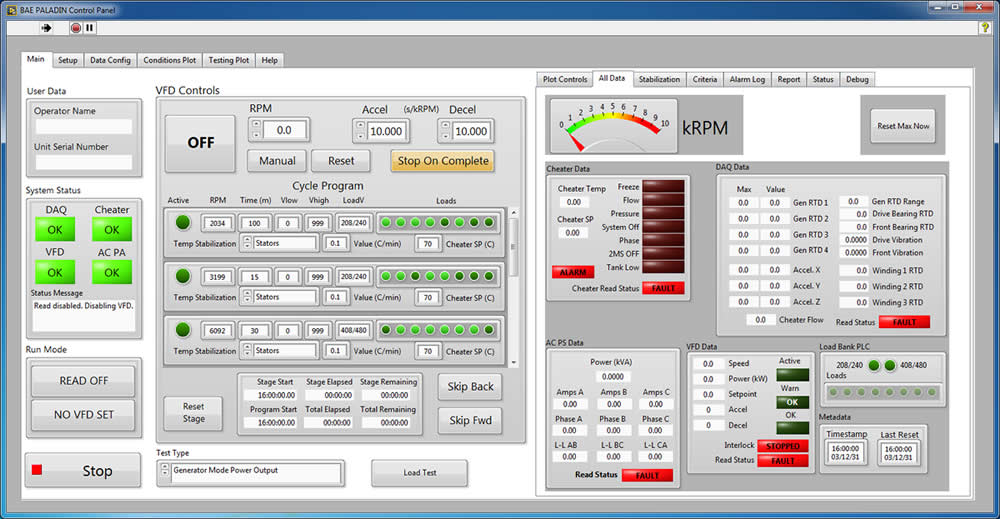Click the Reset button in VFD Controls
1000x519 pixels.
click(x=341, y=161)
